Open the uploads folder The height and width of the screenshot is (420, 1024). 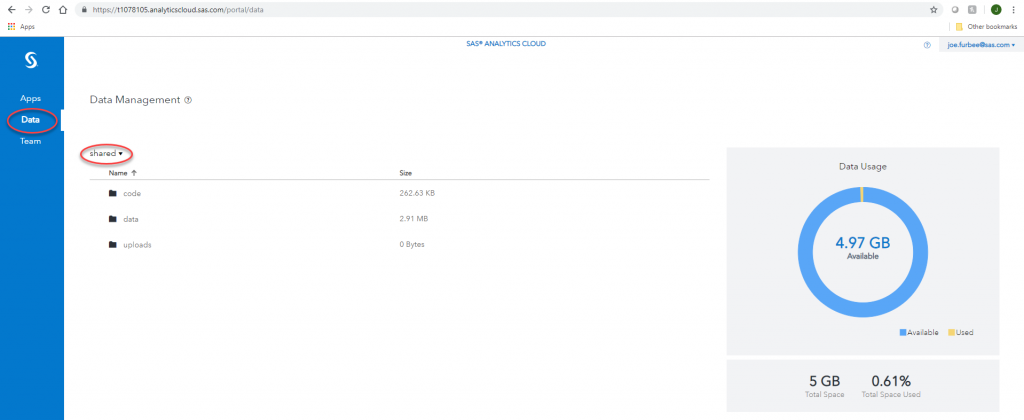click(x=137, y=245)
